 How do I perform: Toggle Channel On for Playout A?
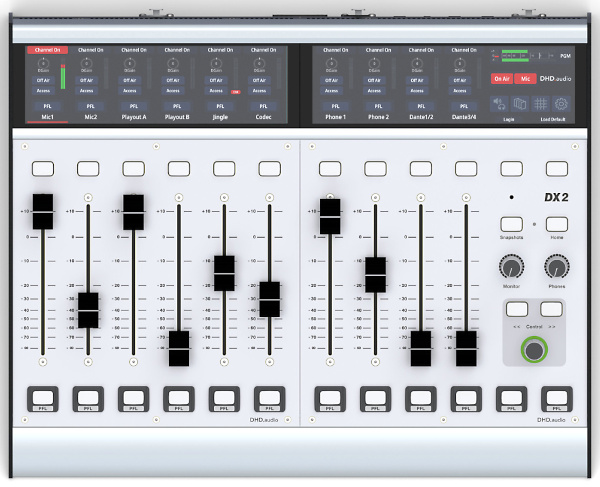[134, 50]
